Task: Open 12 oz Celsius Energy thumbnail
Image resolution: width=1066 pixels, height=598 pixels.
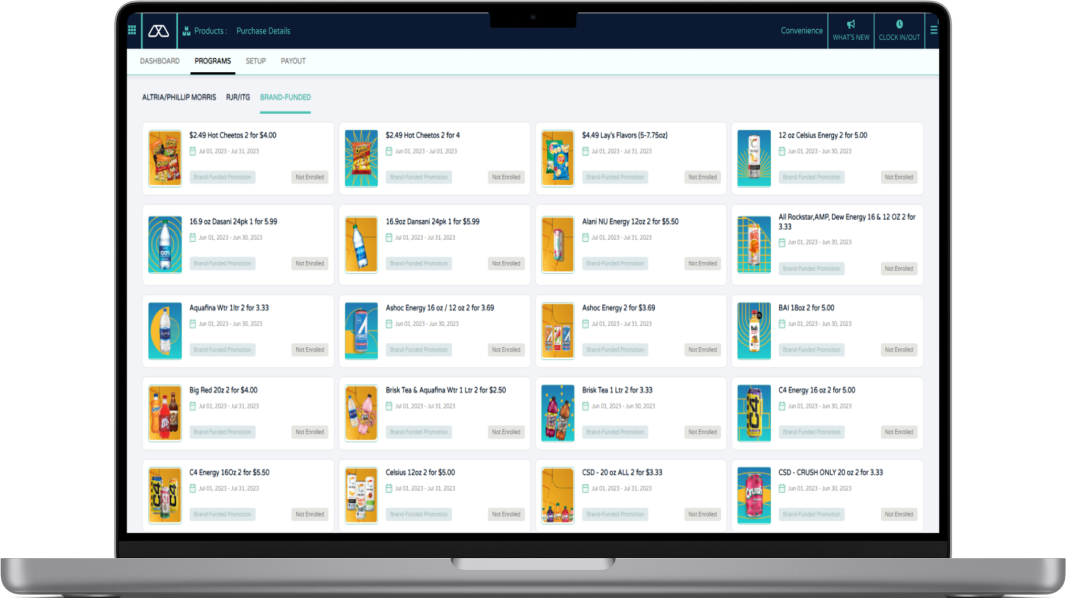Action: (x=754, y=158)
